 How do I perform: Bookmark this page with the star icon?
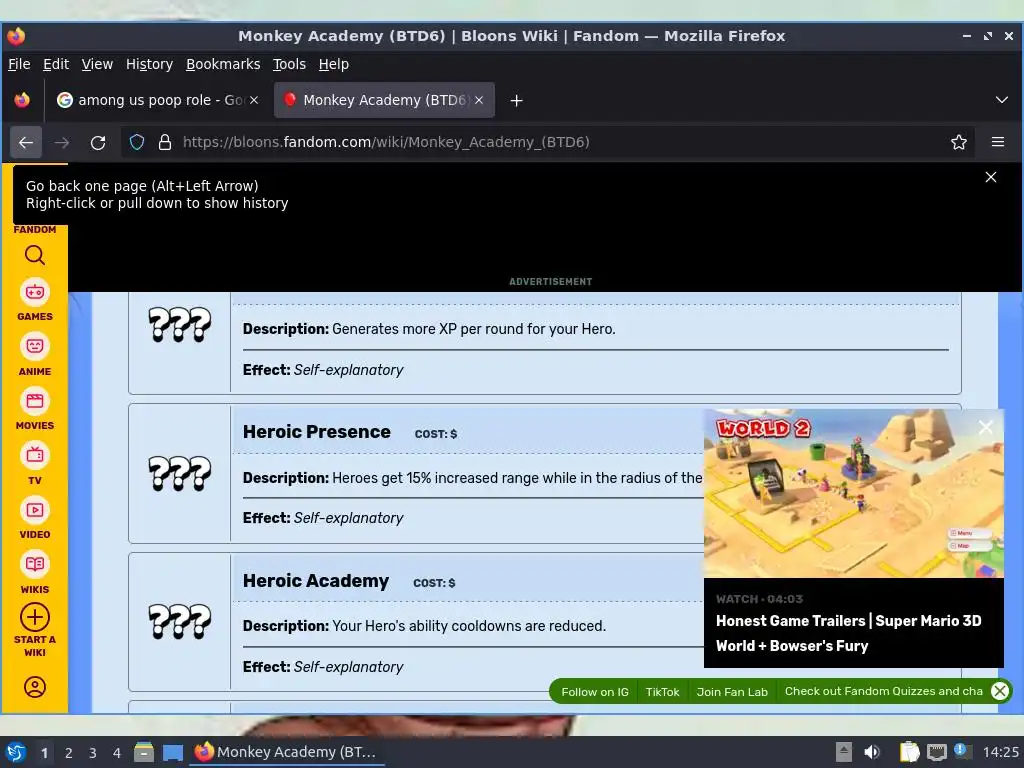point(959,142)
